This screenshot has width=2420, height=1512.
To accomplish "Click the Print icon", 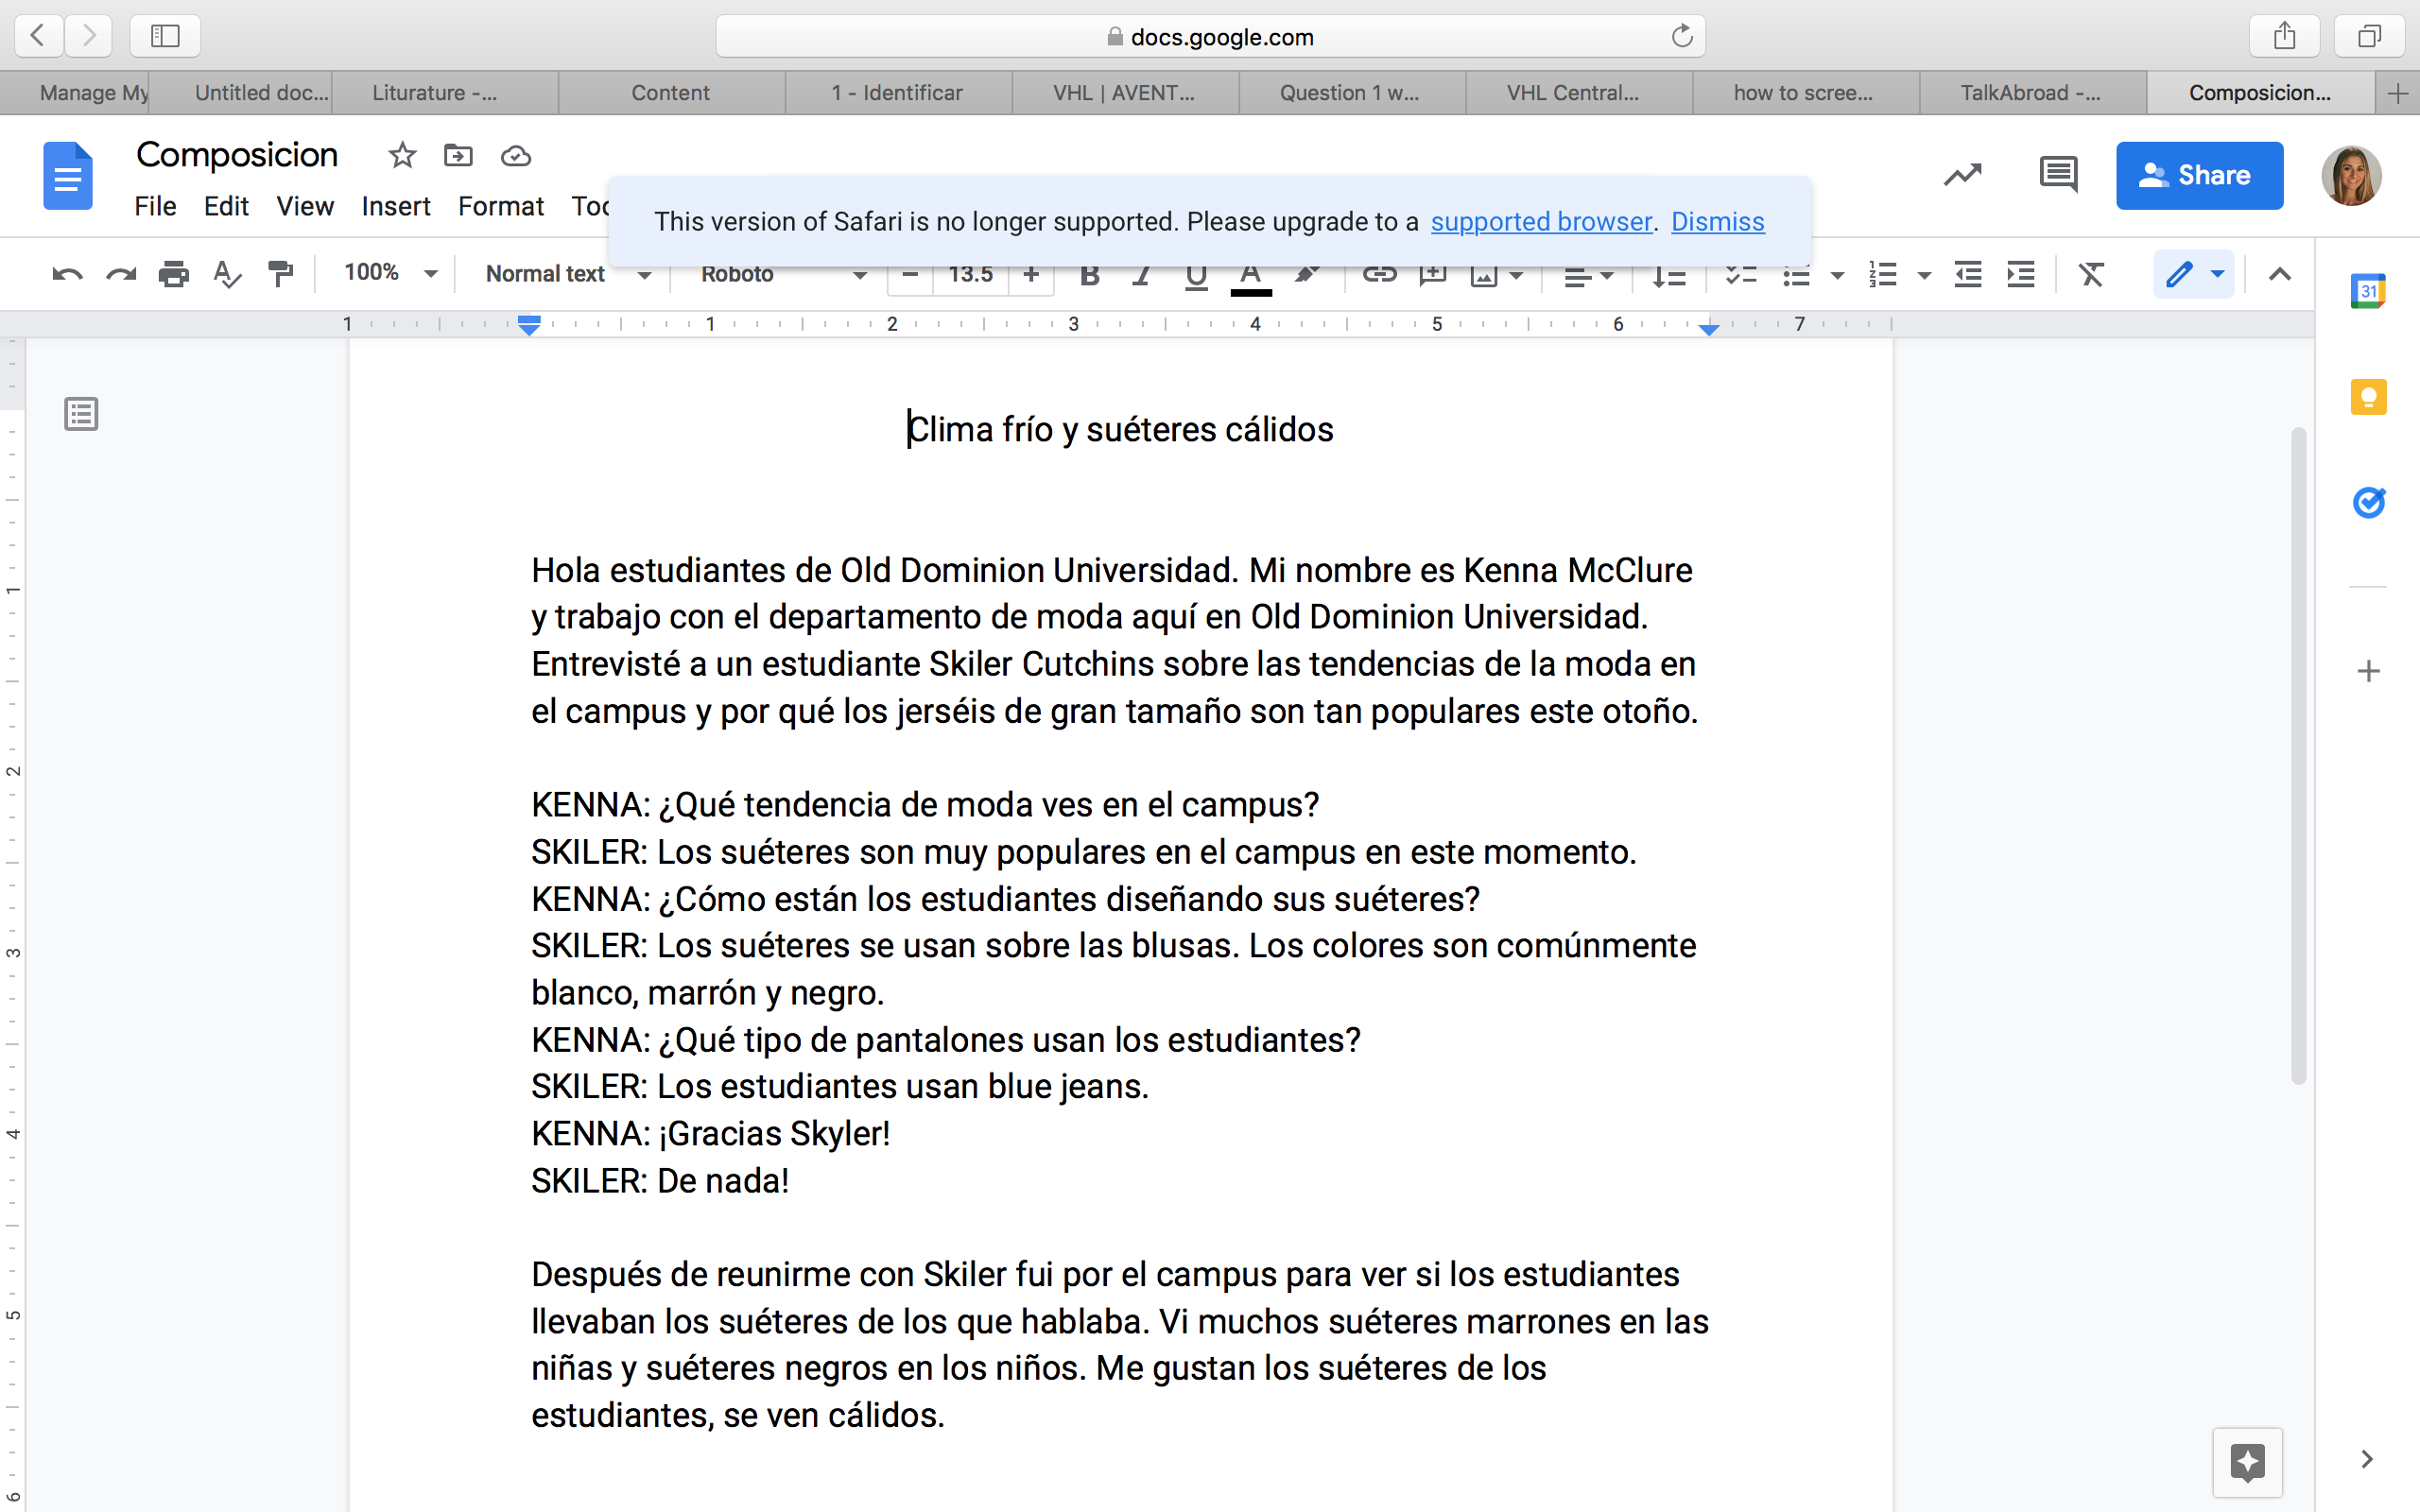I will coord(174,274).
